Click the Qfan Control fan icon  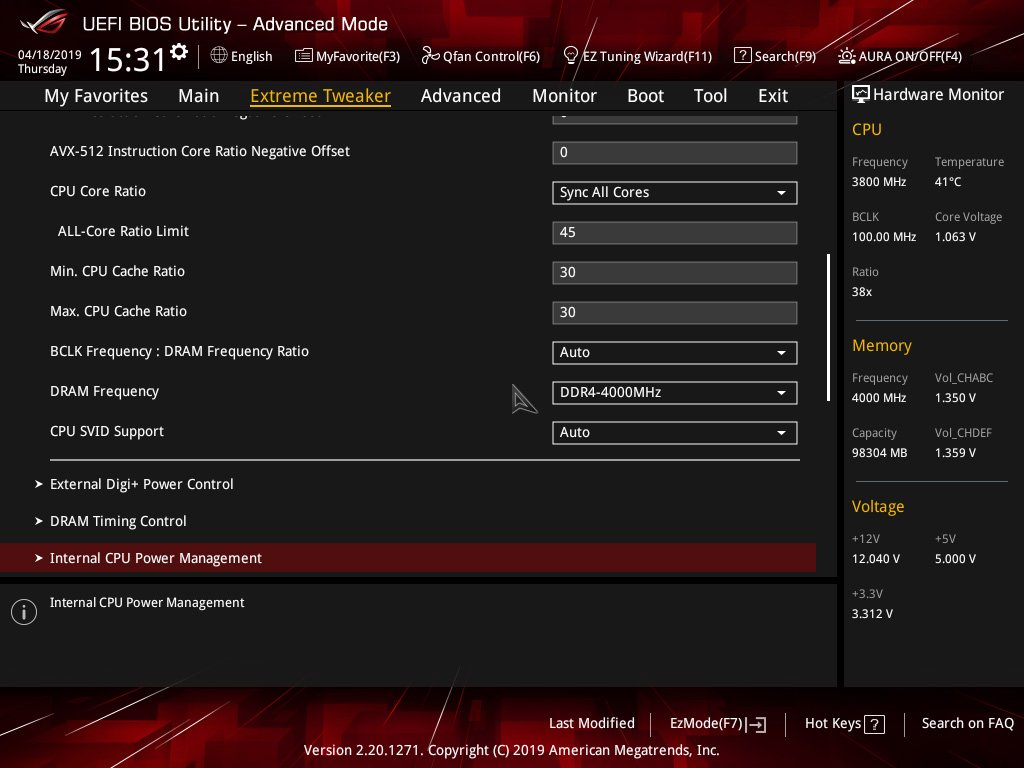(x=430, y=56)
